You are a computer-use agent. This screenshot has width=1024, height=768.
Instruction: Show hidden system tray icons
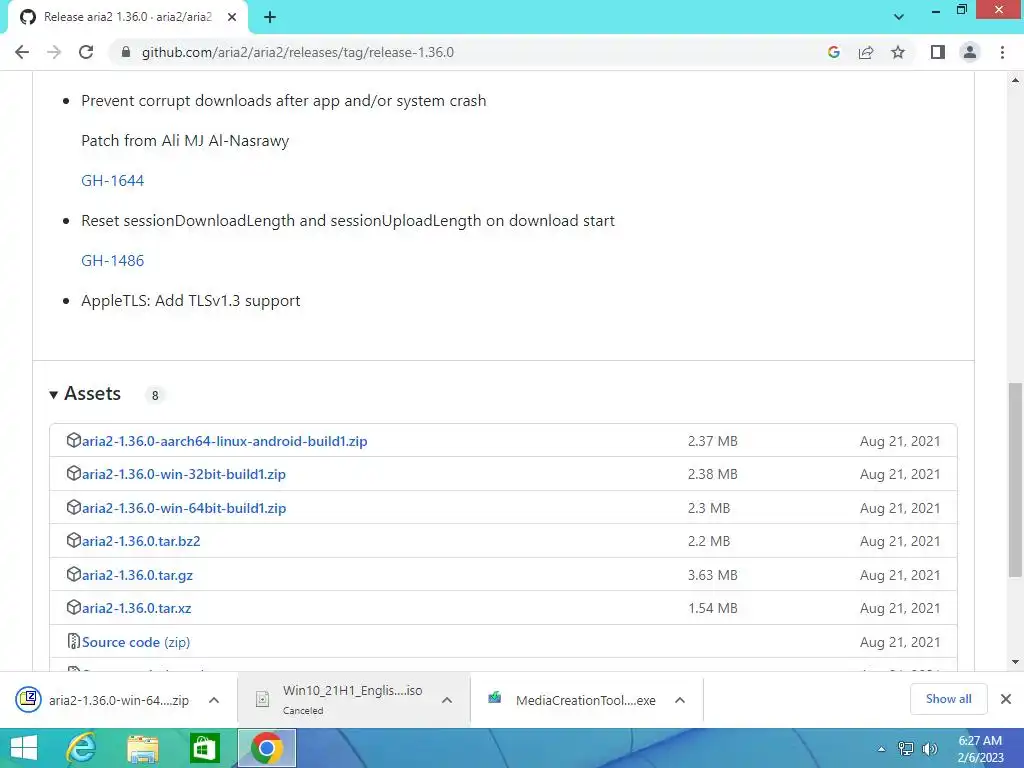pos(881,749)
